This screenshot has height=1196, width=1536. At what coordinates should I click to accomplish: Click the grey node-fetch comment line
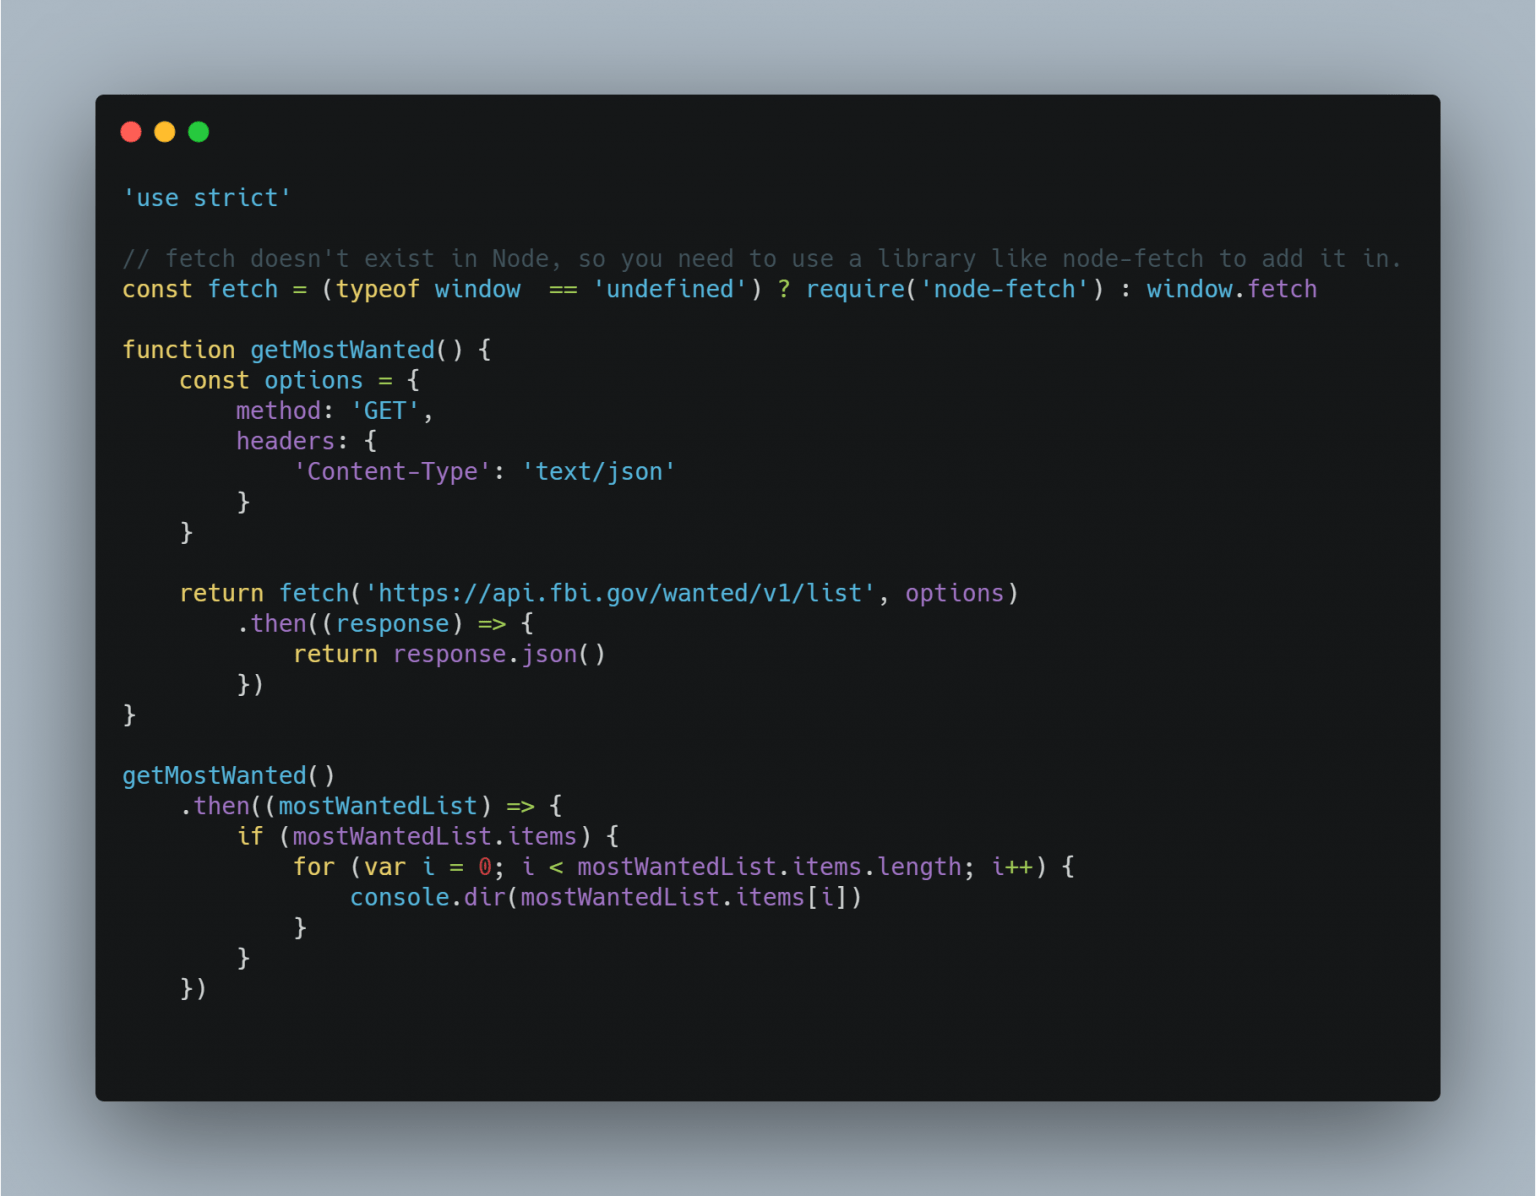(x=762, y=259)
